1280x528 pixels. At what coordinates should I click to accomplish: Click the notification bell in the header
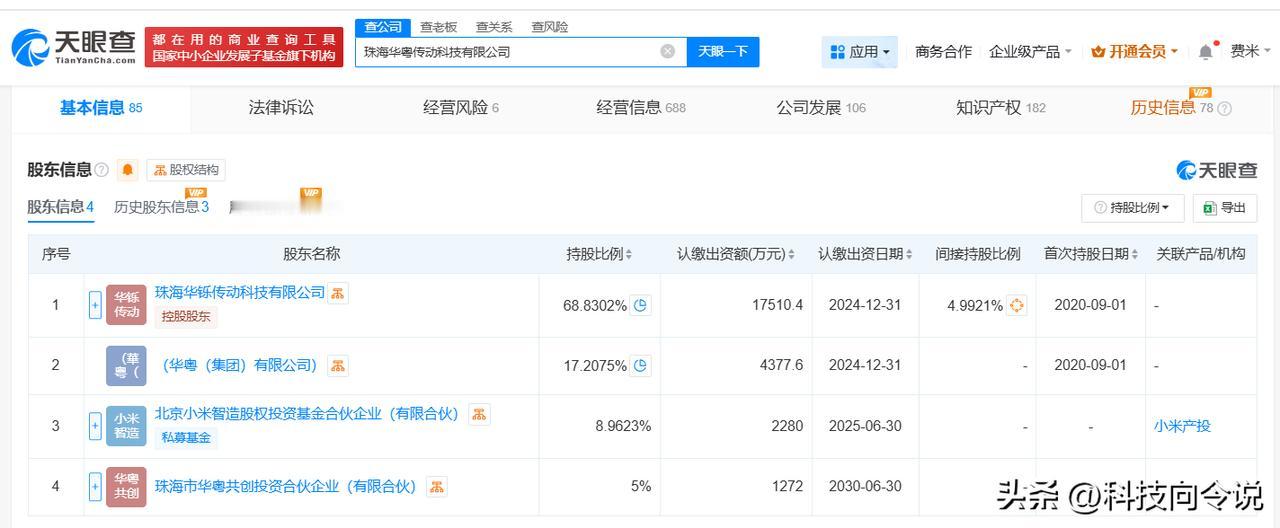point(1206,52)
